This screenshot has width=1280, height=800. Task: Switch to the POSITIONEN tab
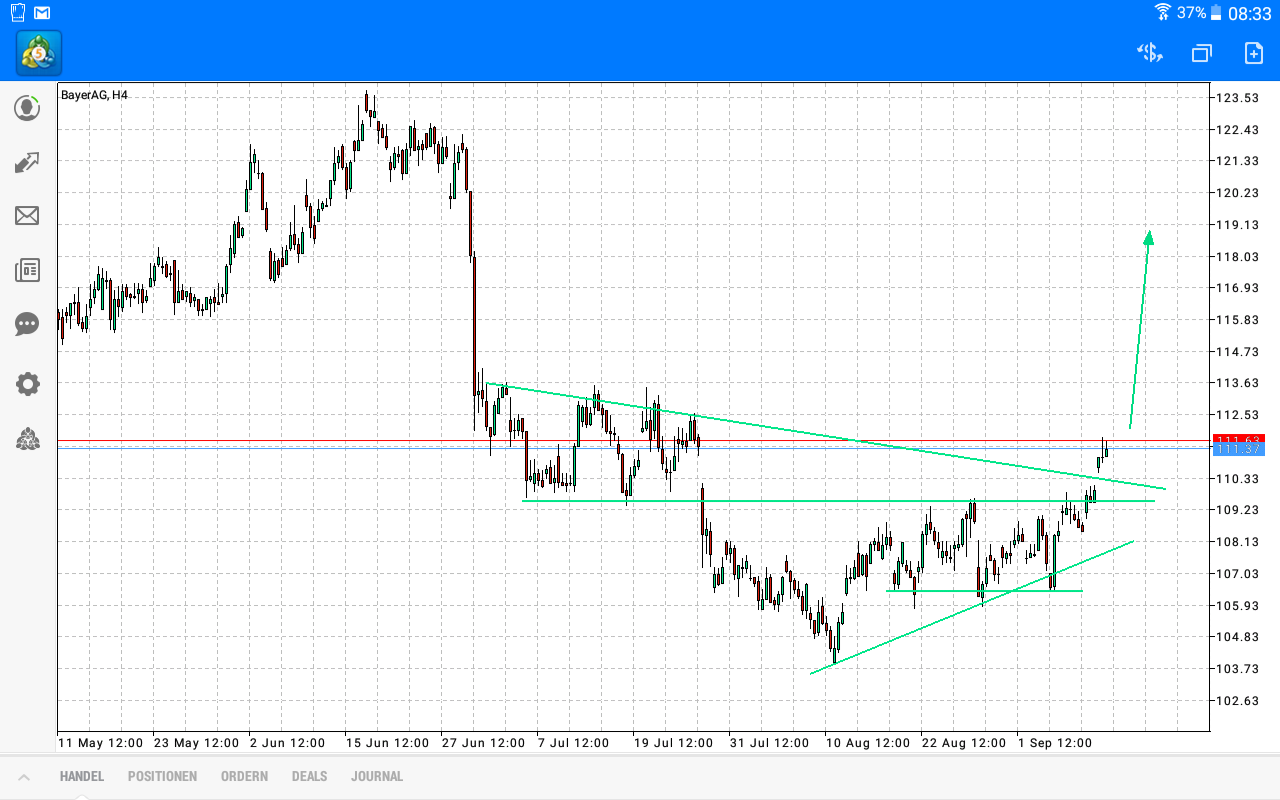[x=162, y=776]
